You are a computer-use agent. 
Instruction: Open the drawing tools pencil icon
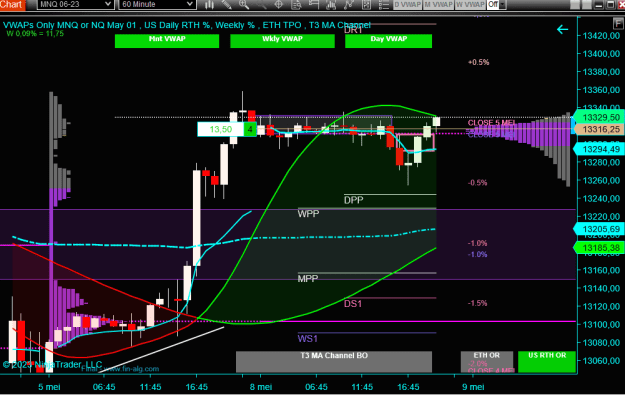coord(227,5)
